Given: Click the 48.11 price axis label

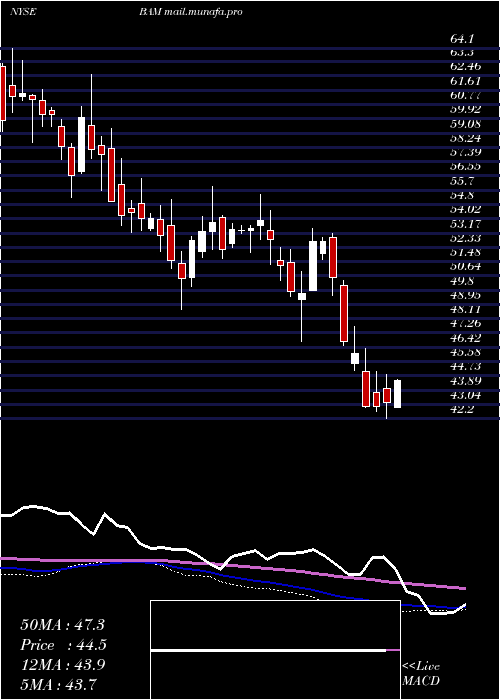Looking at the screenshot, I should pyautogui.click(x=465, y=309).
